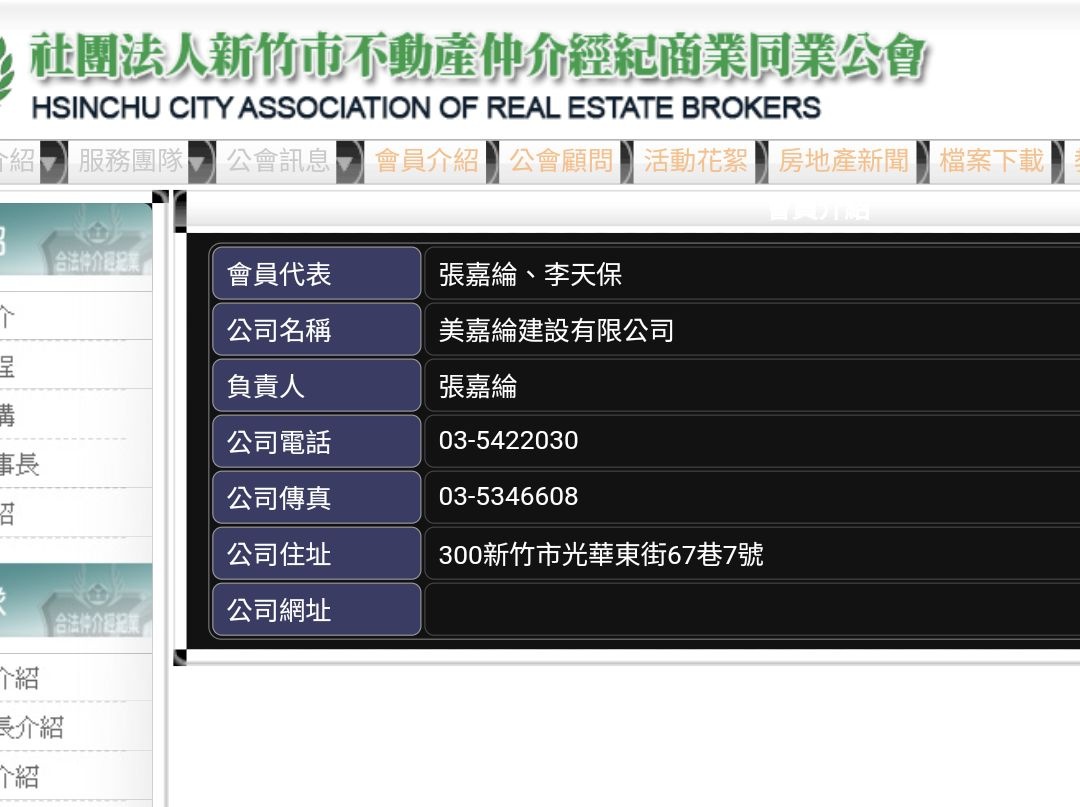Click the address 300新竹市光華東街67巷7號
Screen dimensions: 1080x807
[601, 554]
